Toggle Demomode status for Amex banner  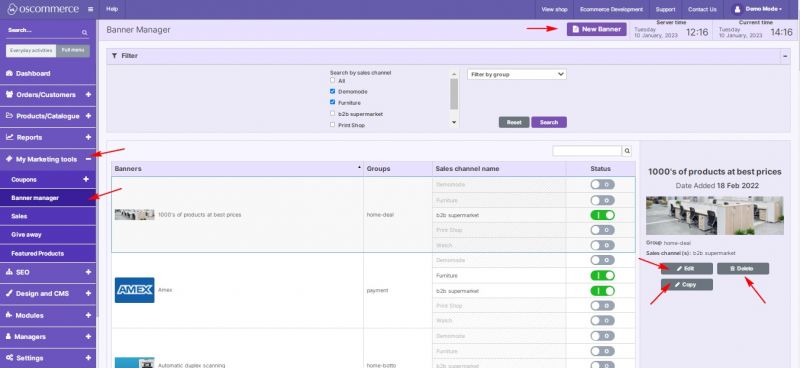[603, 260]
